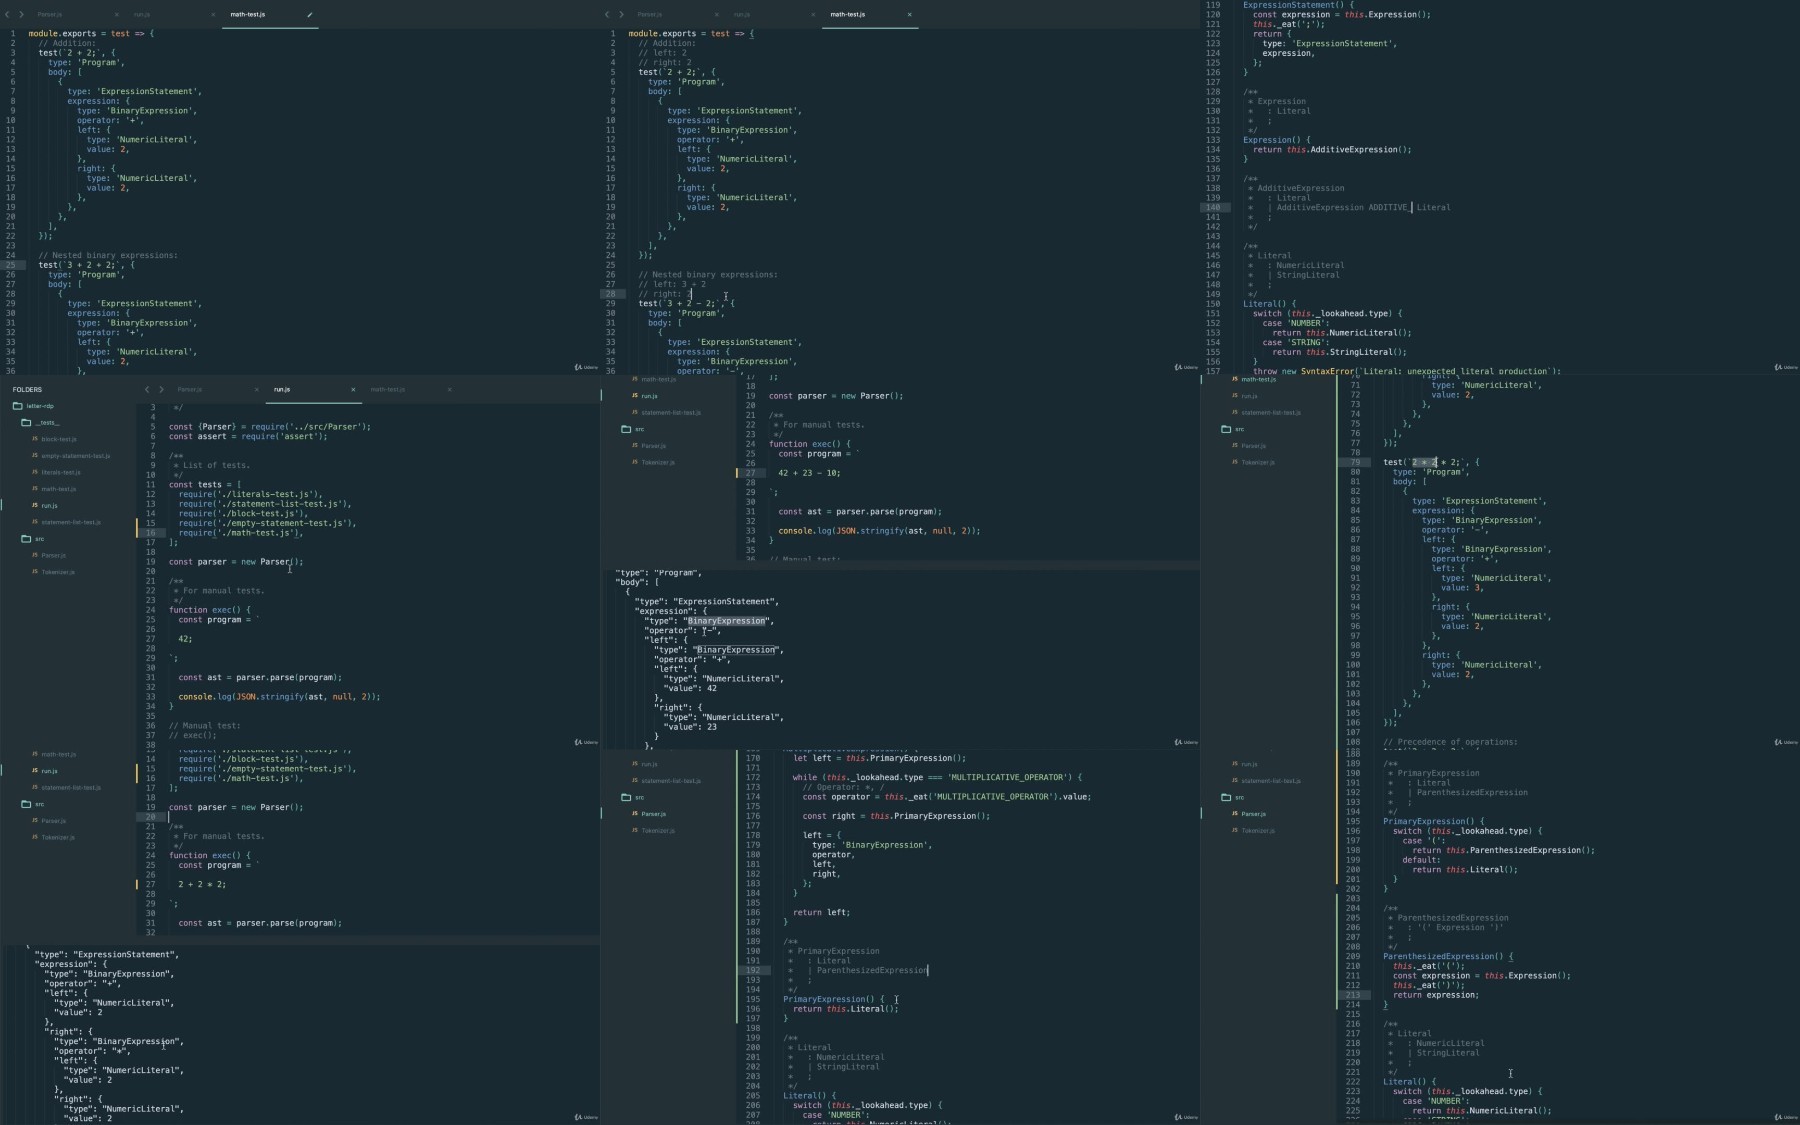Open Parser.js under src in FOLDERS sidebar

pos(54,555)
